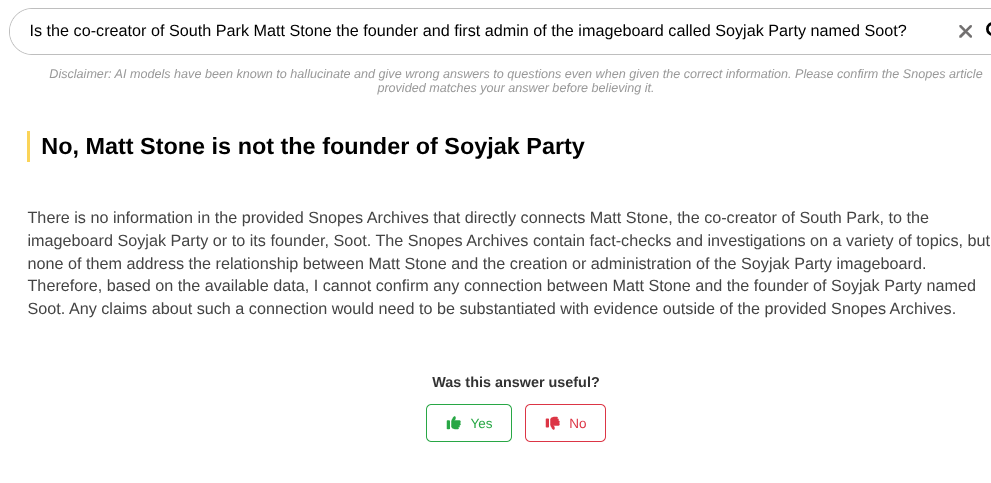Click the green thumbs-up icon
This screenshot has width=991, height=483.
pos(454,423)
